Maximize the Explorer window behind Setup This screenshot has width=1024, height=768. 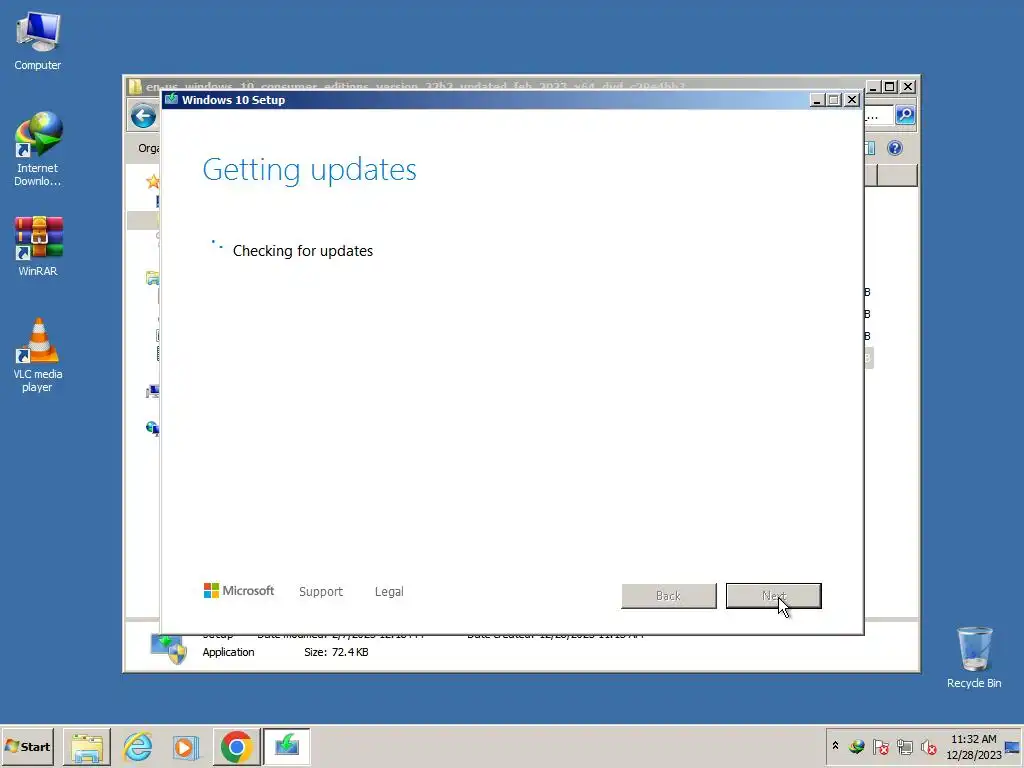889,87
